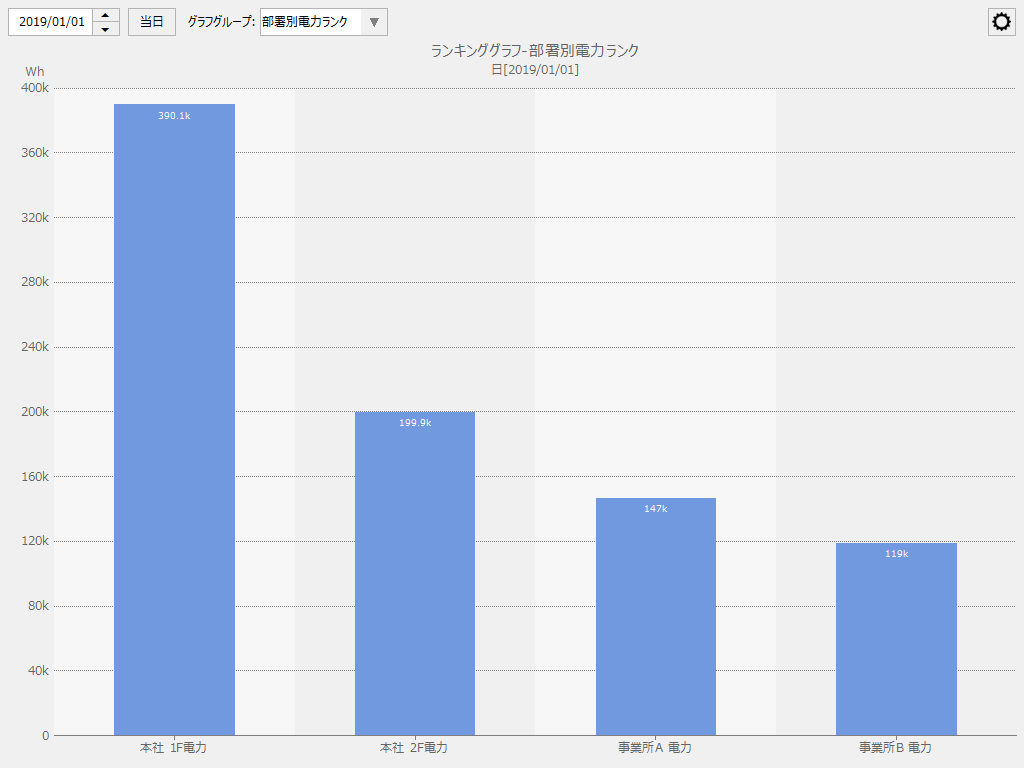Image resolution: width=1024 pixels, height=768 pixels.
Task: Click the 当日 button
Action: click(x=151, y=22)
